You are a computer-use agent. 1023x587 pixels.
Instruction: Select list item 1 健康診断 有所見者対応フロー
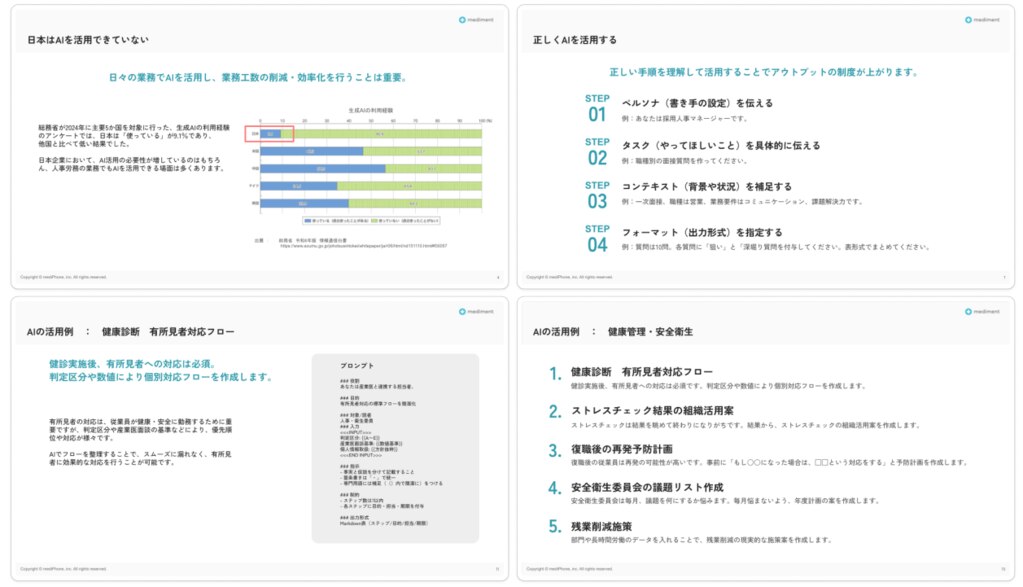(x=641, y=372)
